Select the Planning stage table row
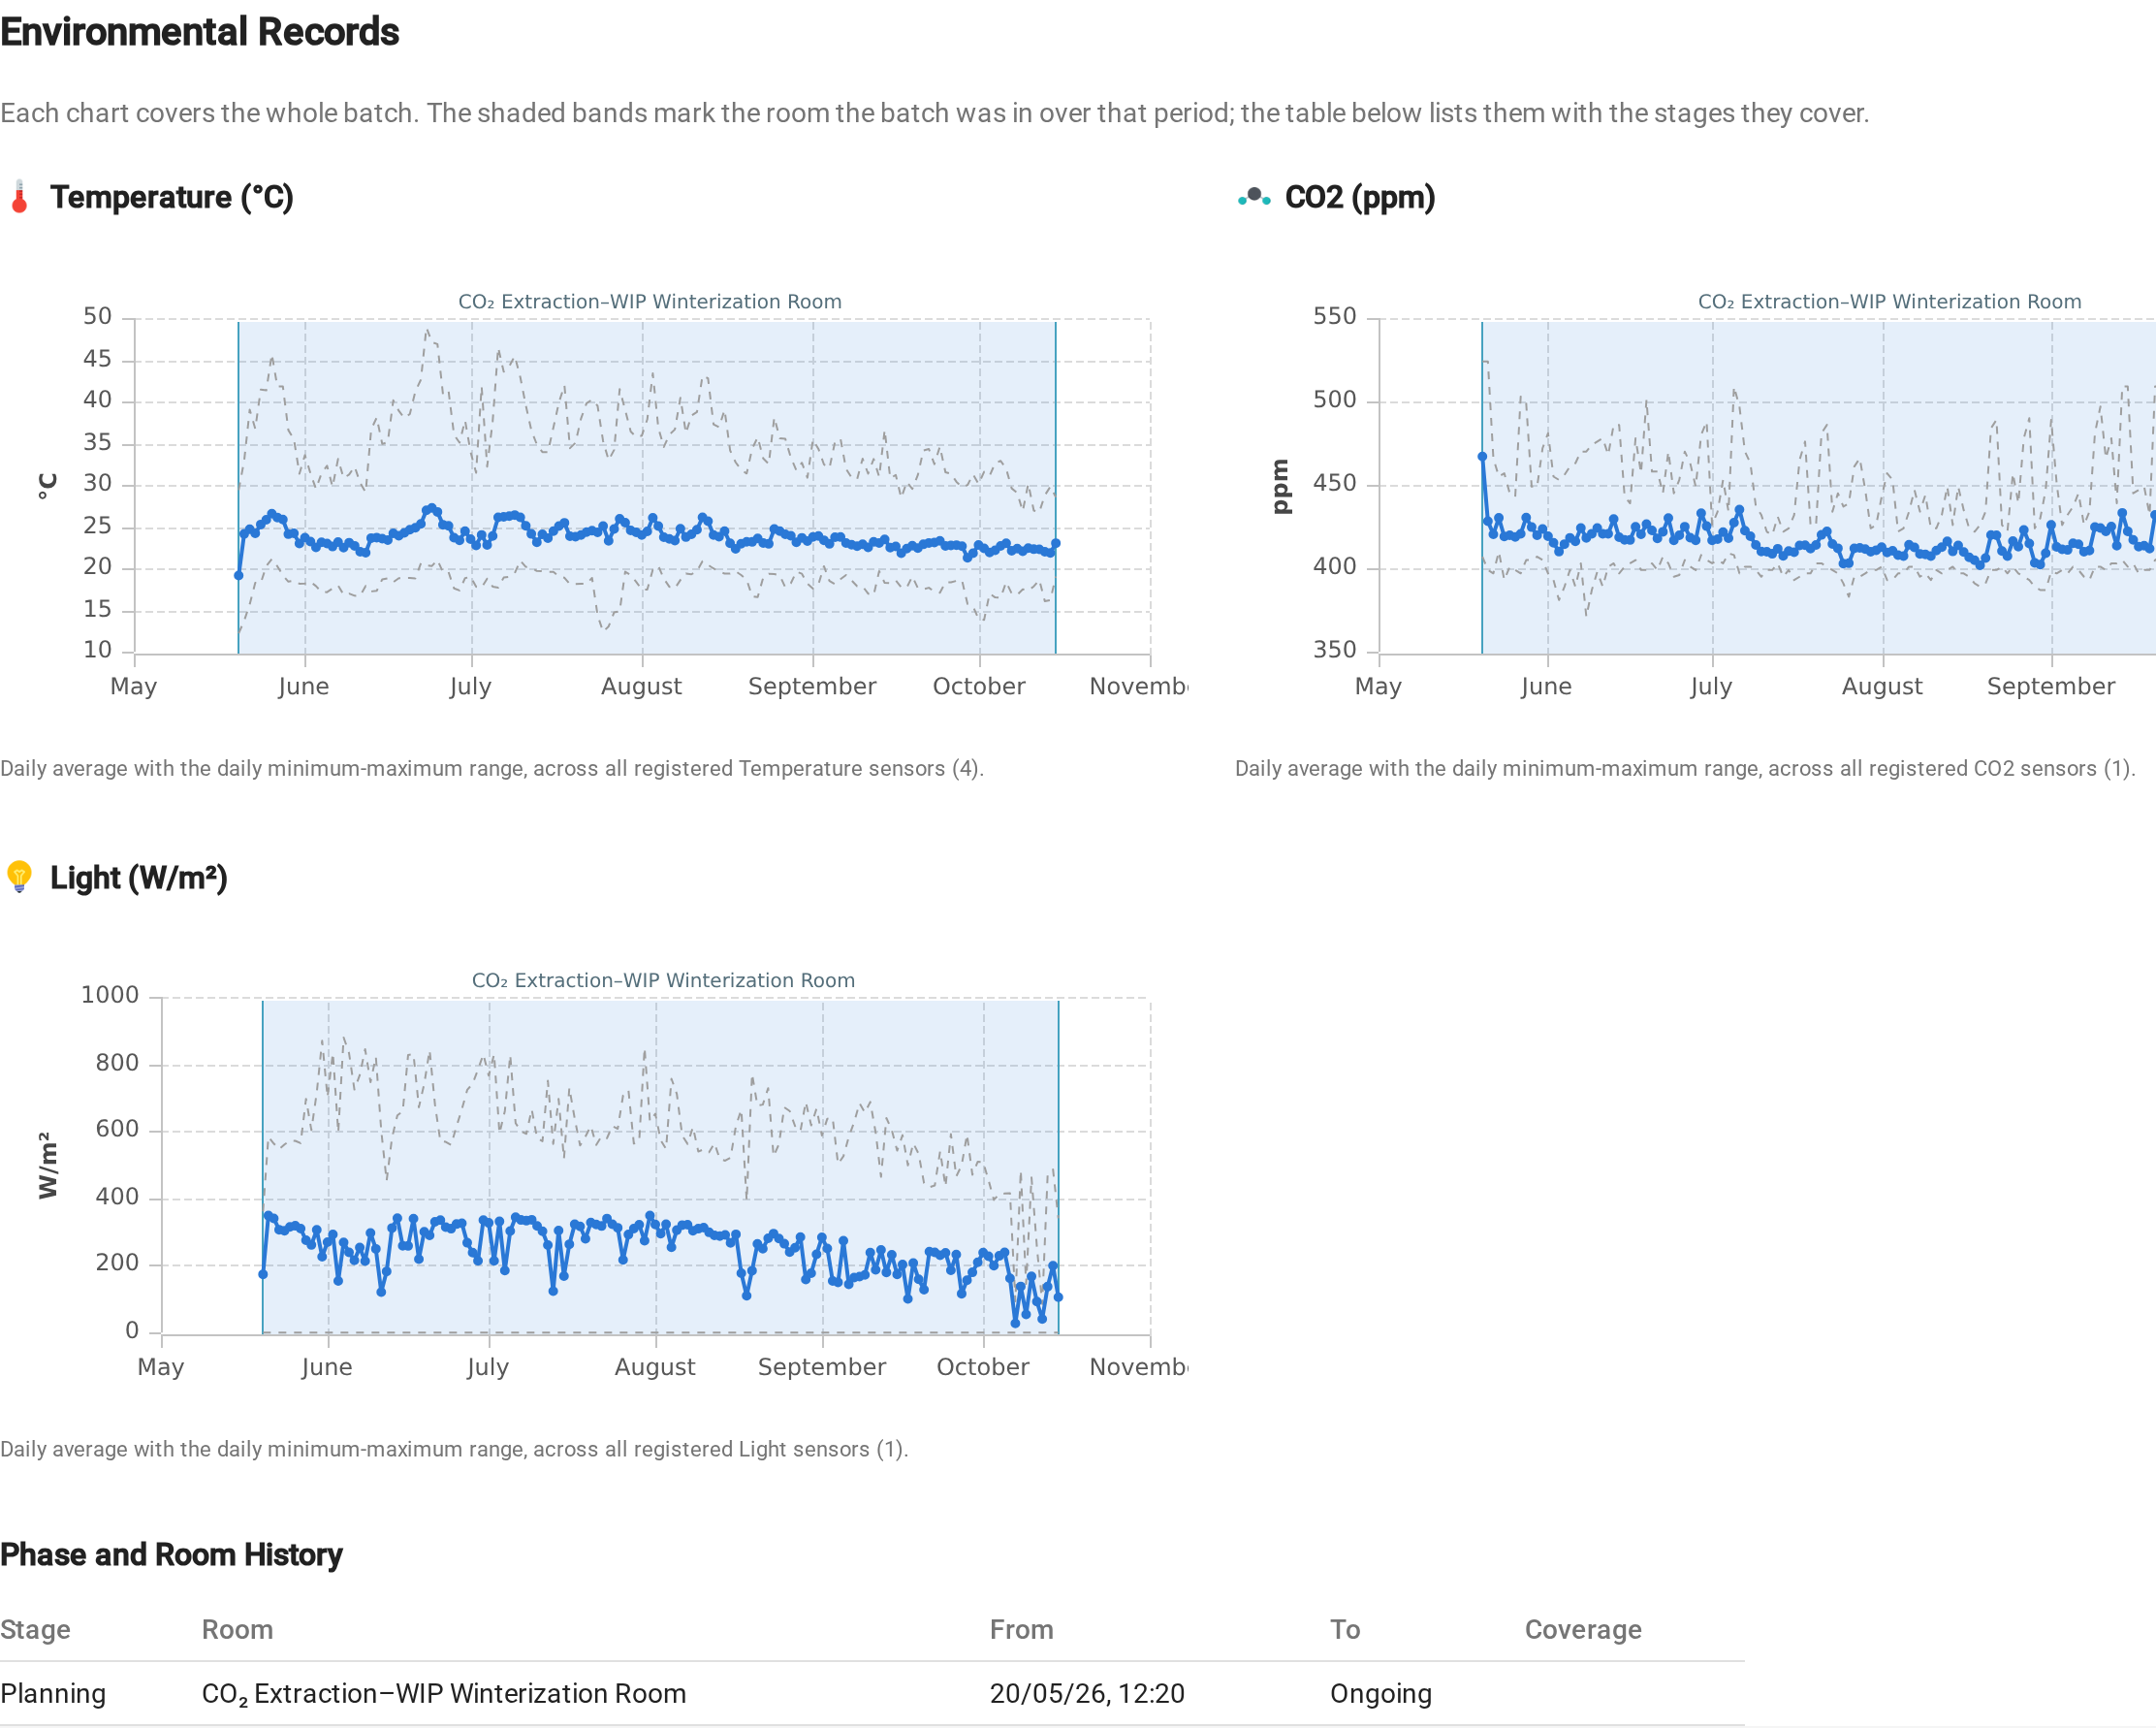Viewport: 2156px width, 1728px height. click(872, 1693)
